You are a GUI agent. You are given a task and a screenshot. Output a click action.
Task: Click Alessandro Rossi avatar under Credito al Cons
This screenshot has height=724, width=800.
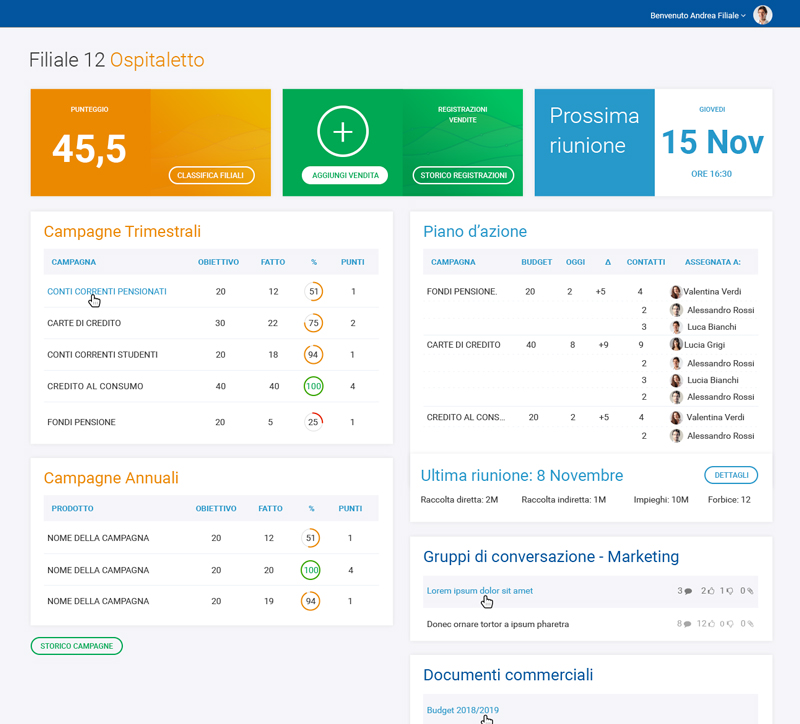coord(676,436)
